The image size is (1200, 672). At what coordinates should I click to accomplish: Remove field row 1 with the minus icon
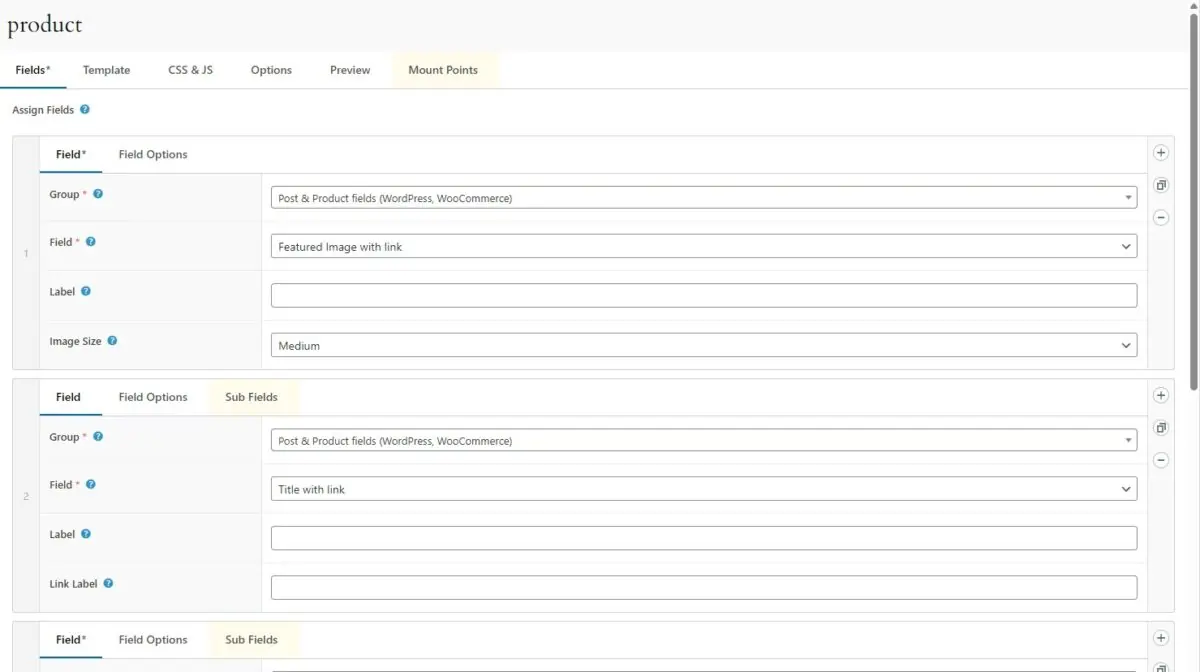tap(1160, 217)
